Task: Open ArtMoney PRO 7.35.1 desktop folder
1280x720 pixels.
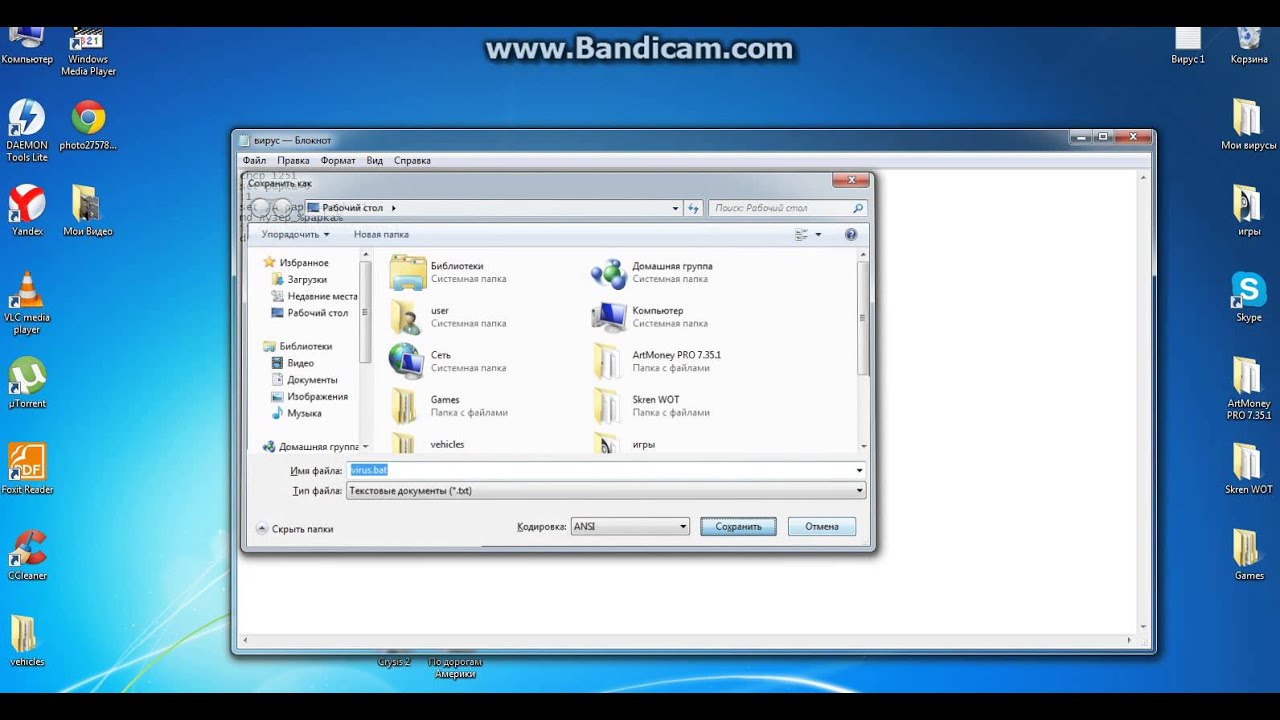Action: click(x=1248, y=389)
